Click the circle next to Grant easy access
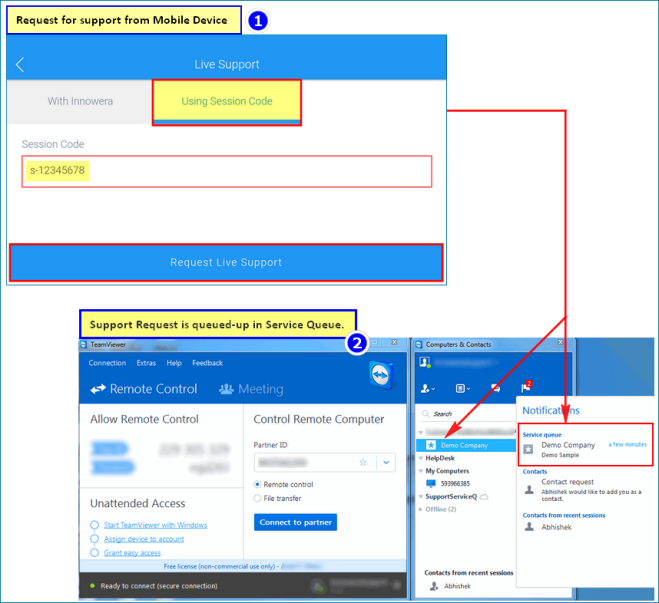 [x=95, y=553]
